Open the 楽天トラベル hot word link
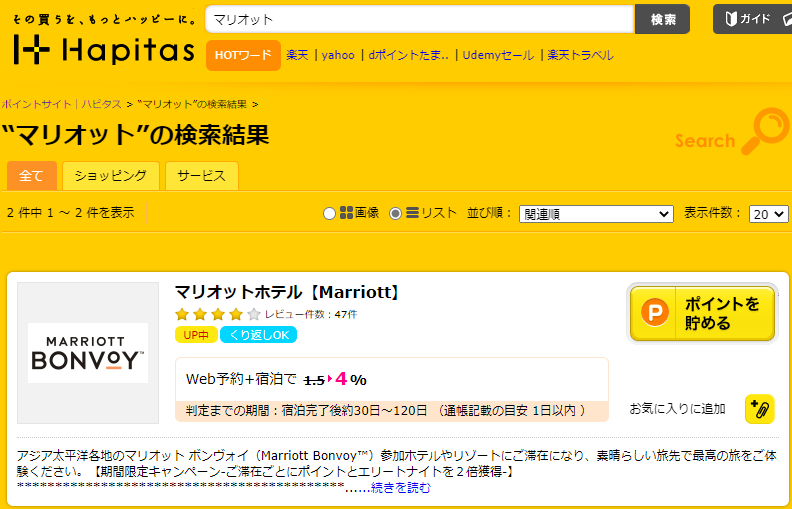This screenshot has height=509, width=792. [x=580, y=55]
